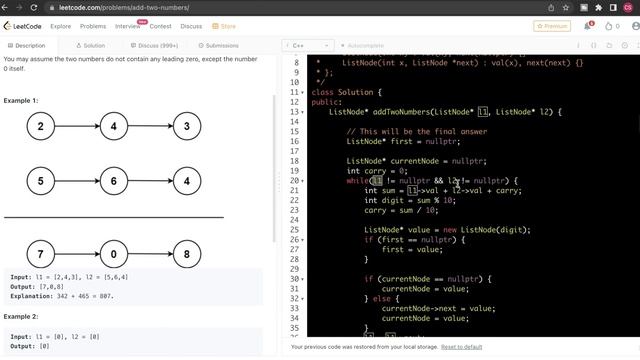
Task: Open the Chrome profile avatar
Action: [628, 7]
